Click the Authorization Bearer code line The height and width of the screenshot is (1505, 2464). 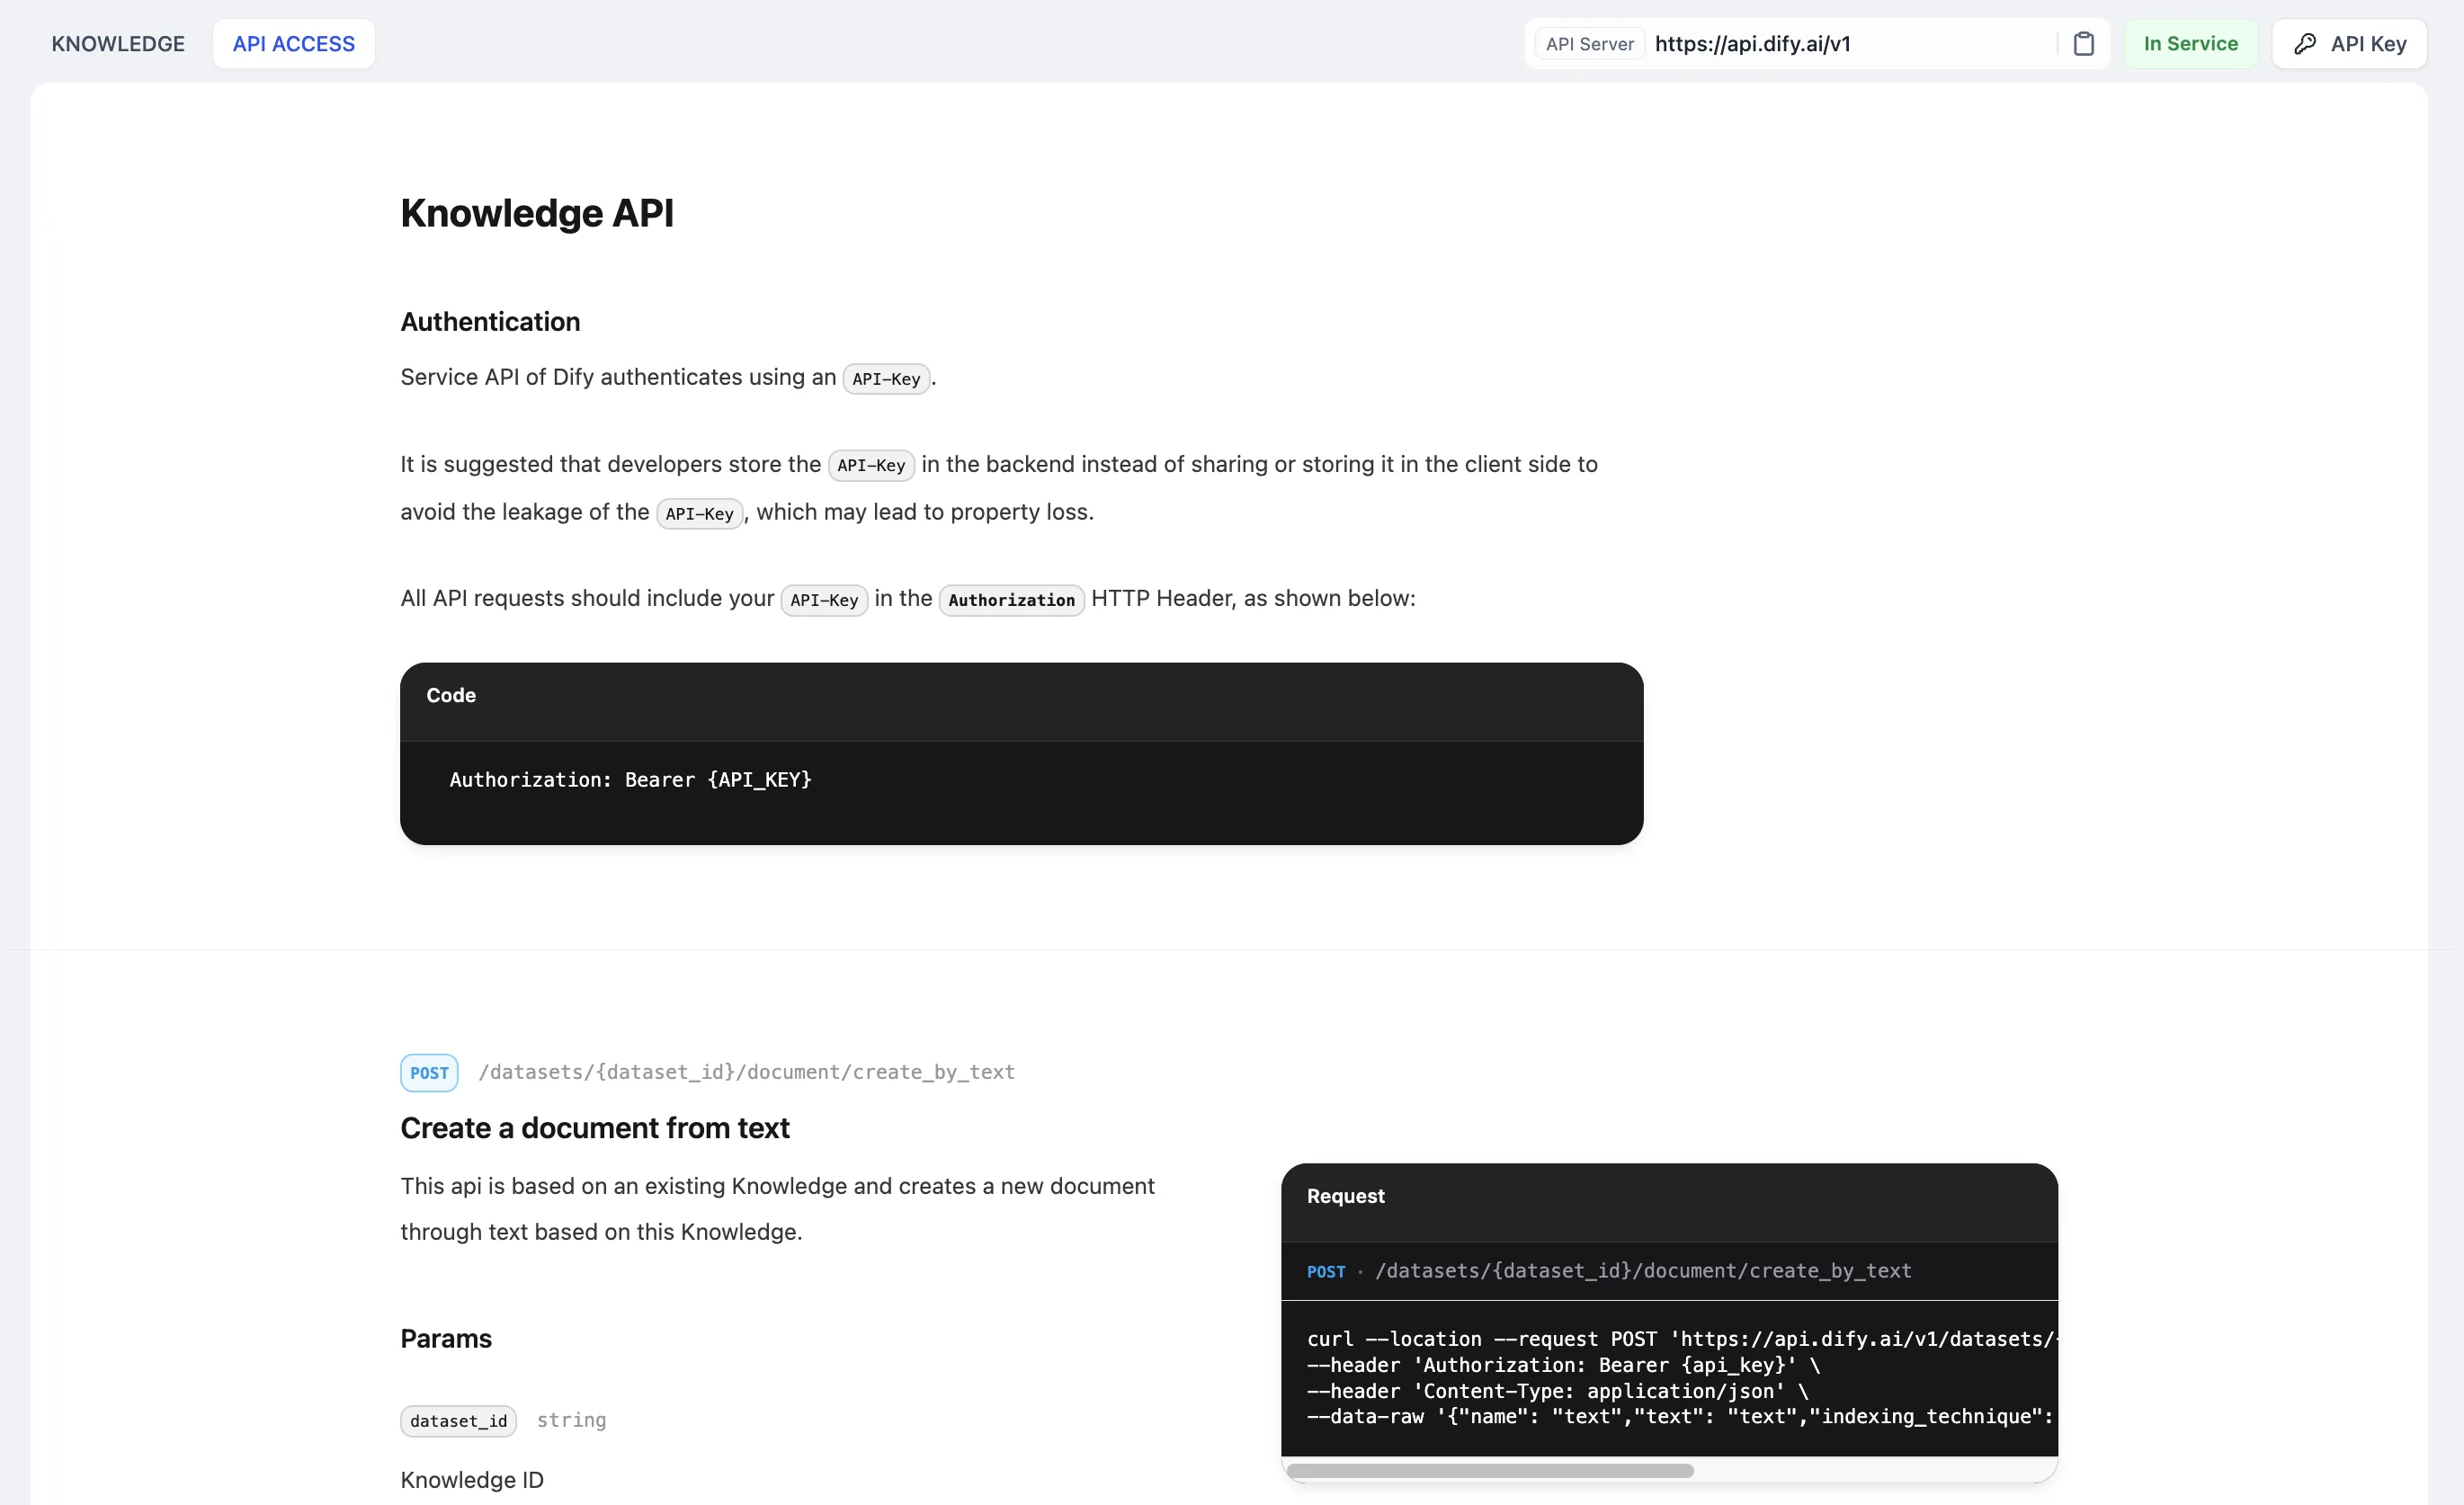pyautogui.click(x=630, y=779)
